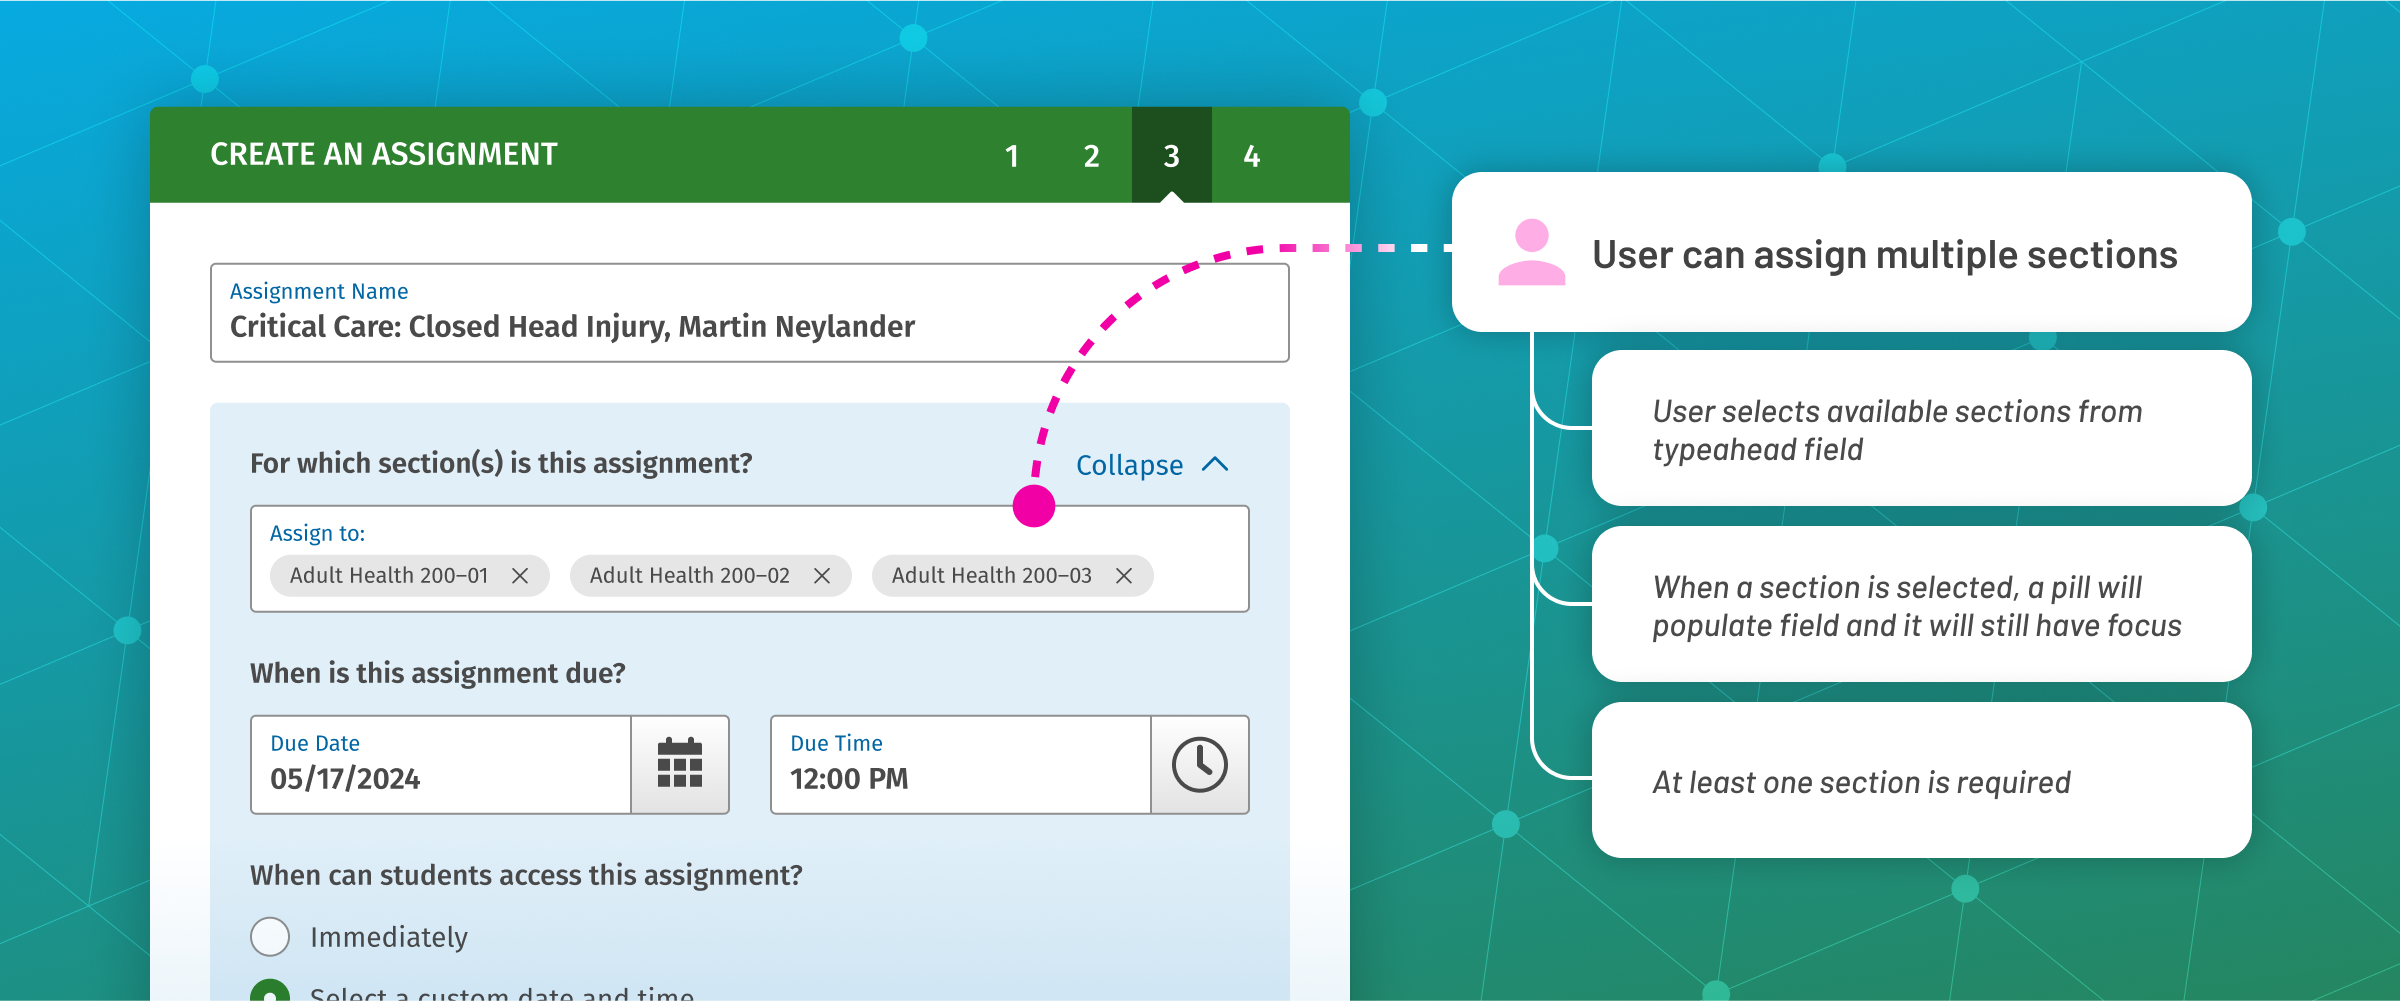
Task: Select the custom date and time radio
Action: point(270,990)
